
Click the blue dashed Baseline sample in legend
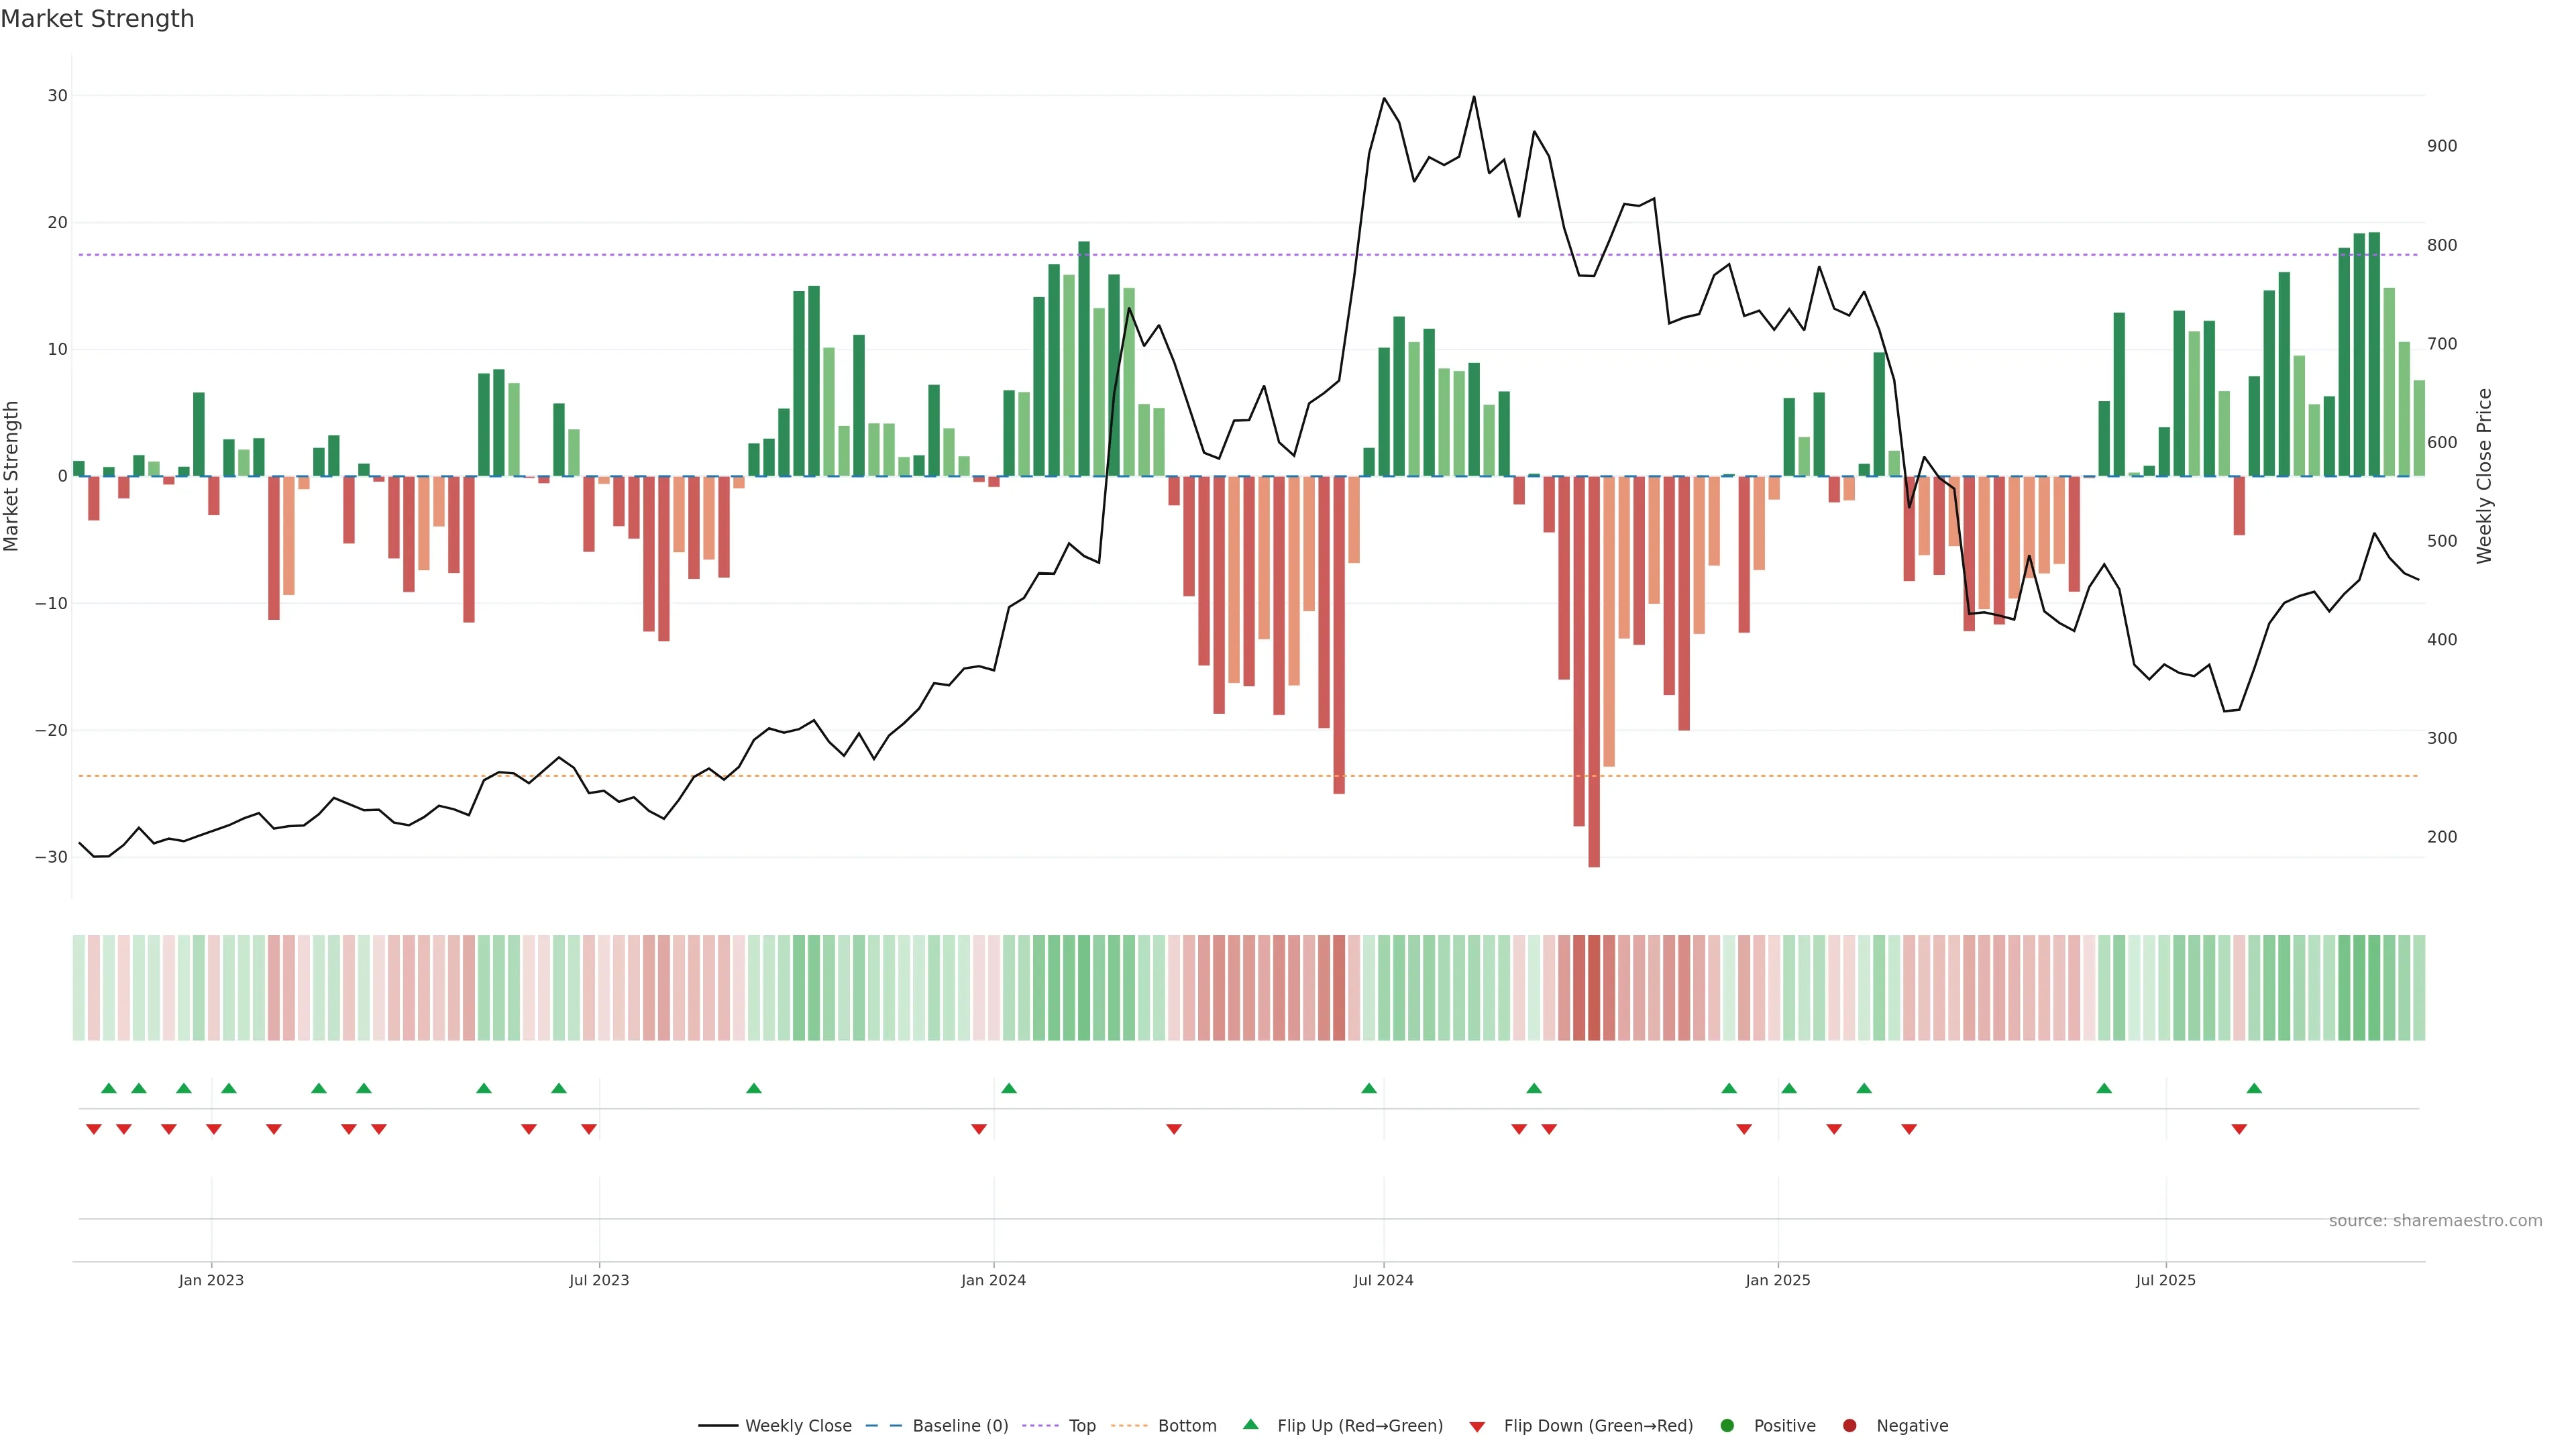pyautogui.click(x=883, y=1426)
